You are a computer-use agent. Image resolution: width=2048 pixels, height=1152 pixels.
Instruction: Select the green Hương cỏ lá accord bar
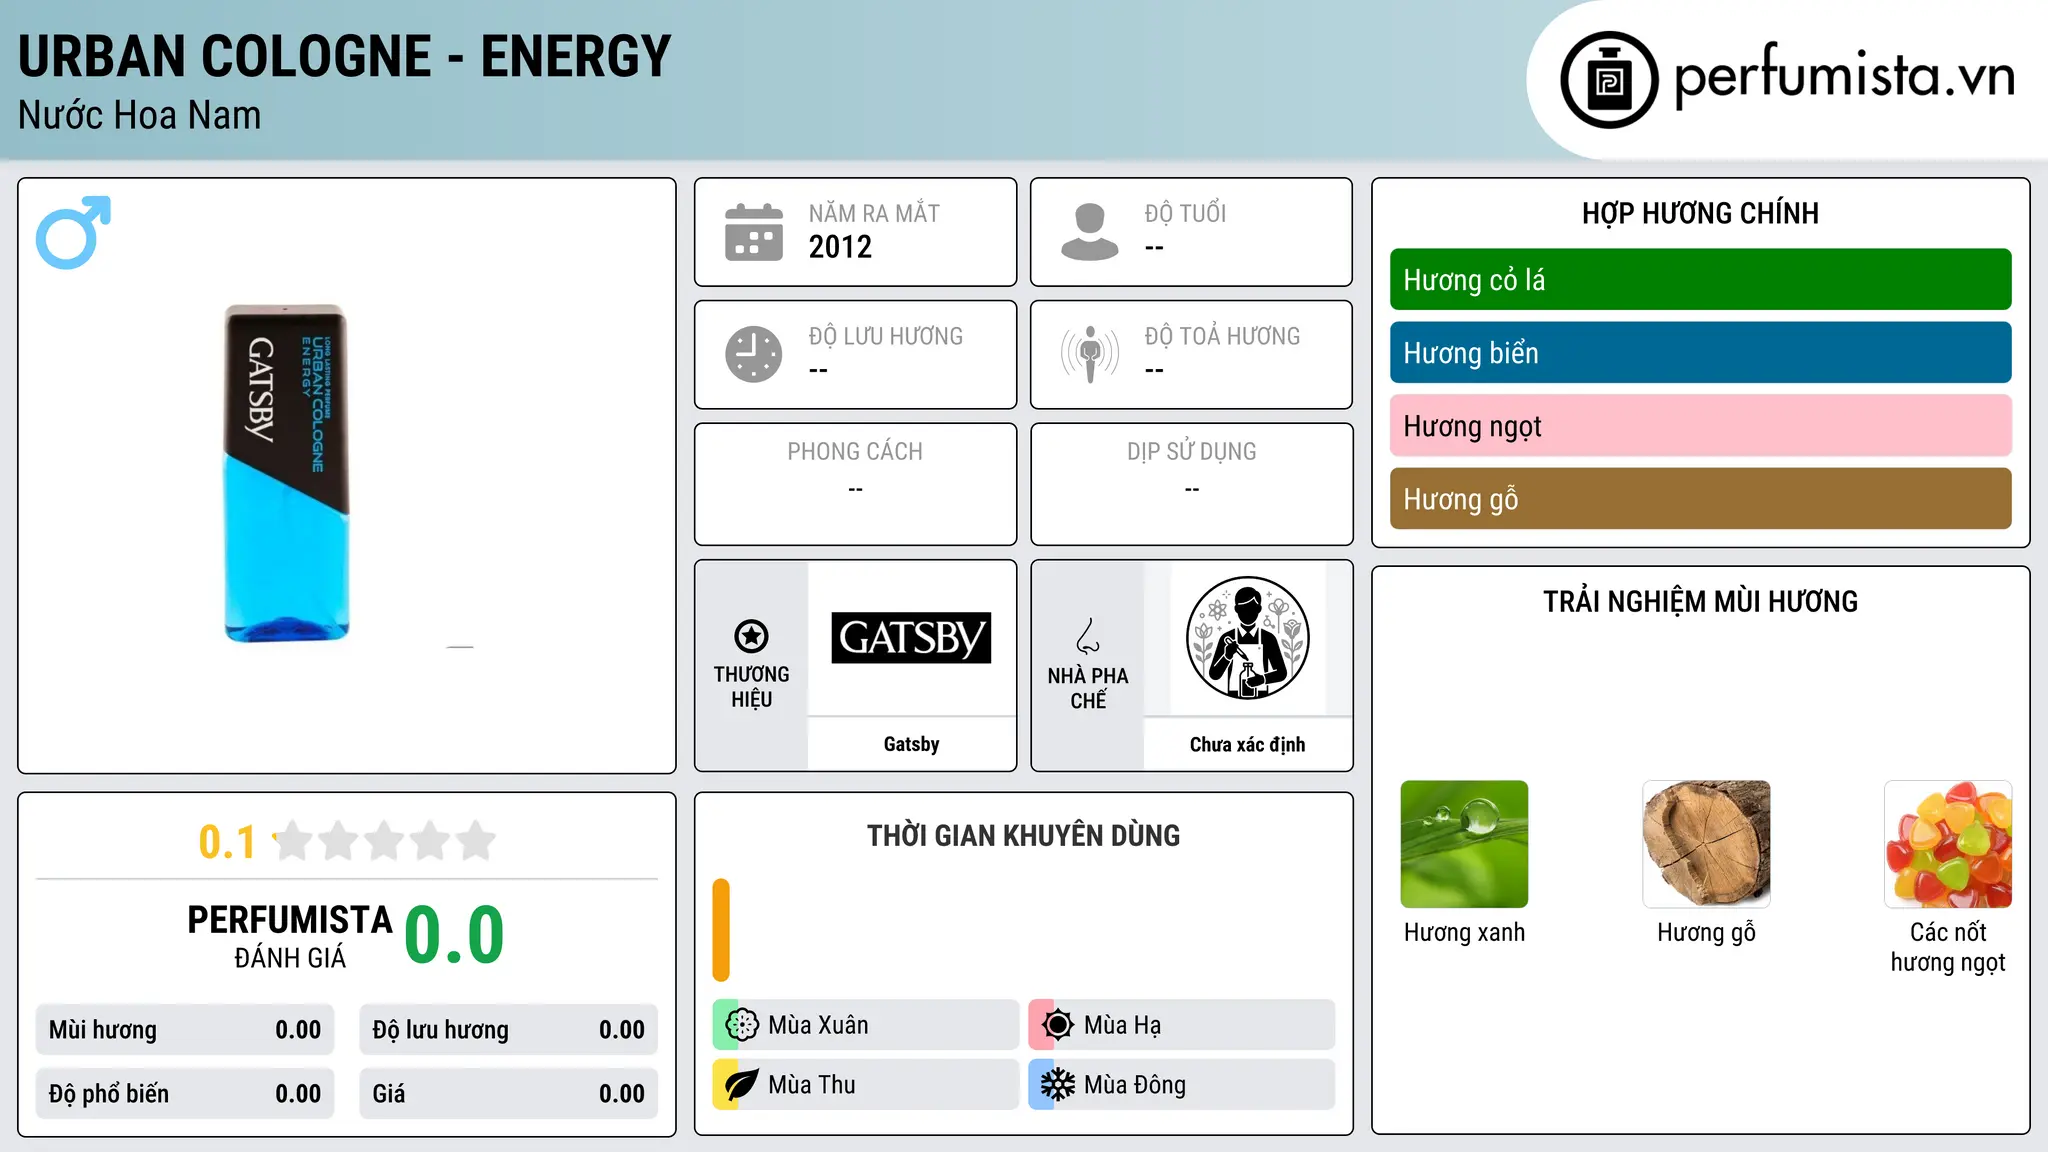coord(1700,280)
